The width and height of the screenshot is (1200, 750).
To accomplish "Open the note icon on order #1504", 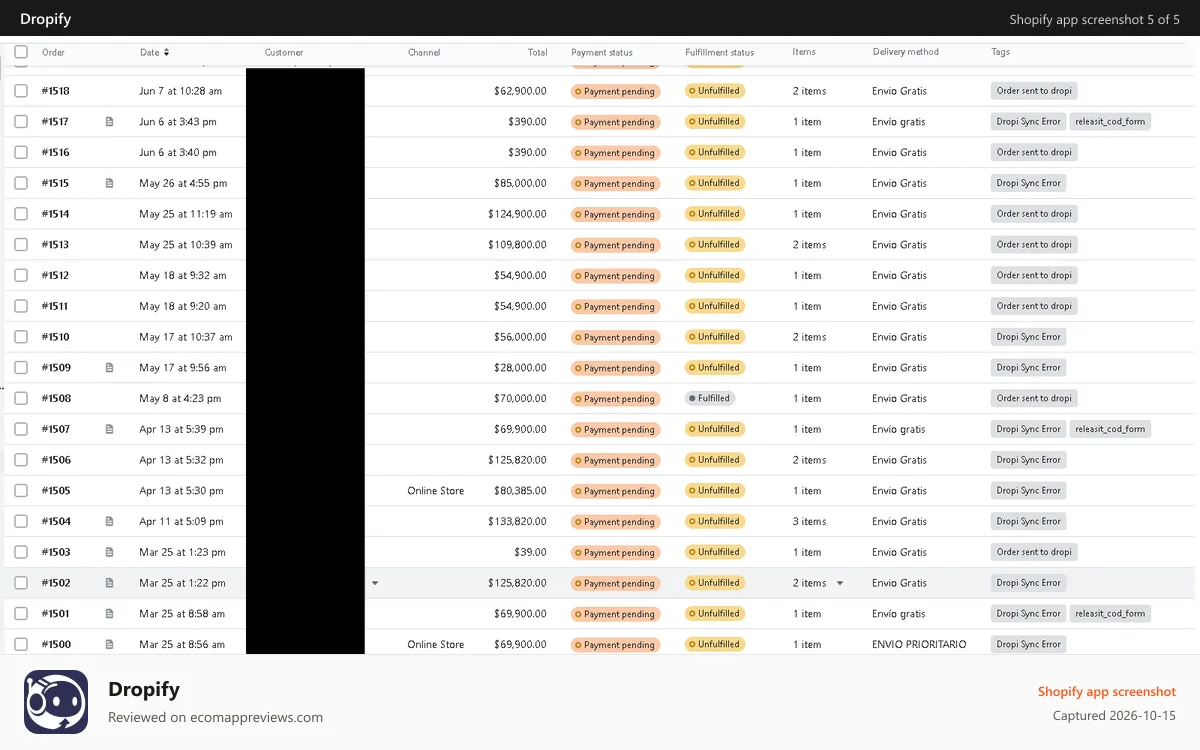I will point(110,521).
